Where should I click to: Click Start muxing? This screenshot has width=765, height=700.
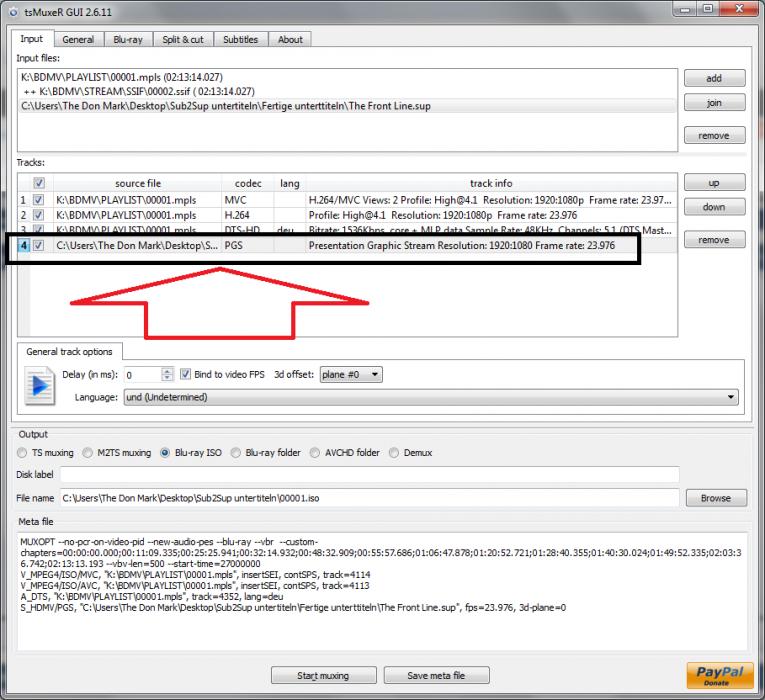tap(323, 676)
